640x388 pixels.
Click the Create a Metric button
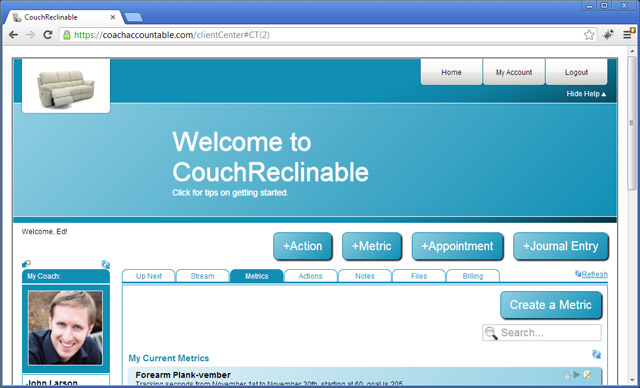coord(551,305)
